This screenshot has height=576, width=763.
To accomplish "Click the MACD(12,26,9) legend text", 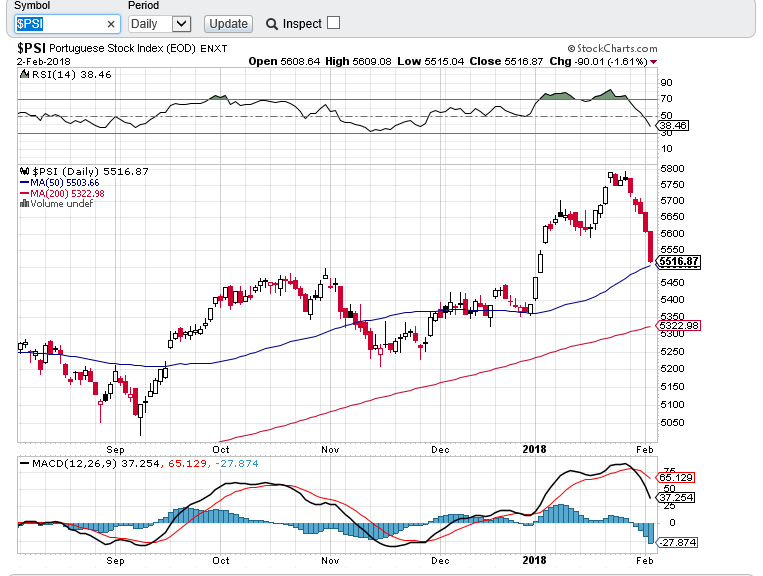I will click(74, 464).
